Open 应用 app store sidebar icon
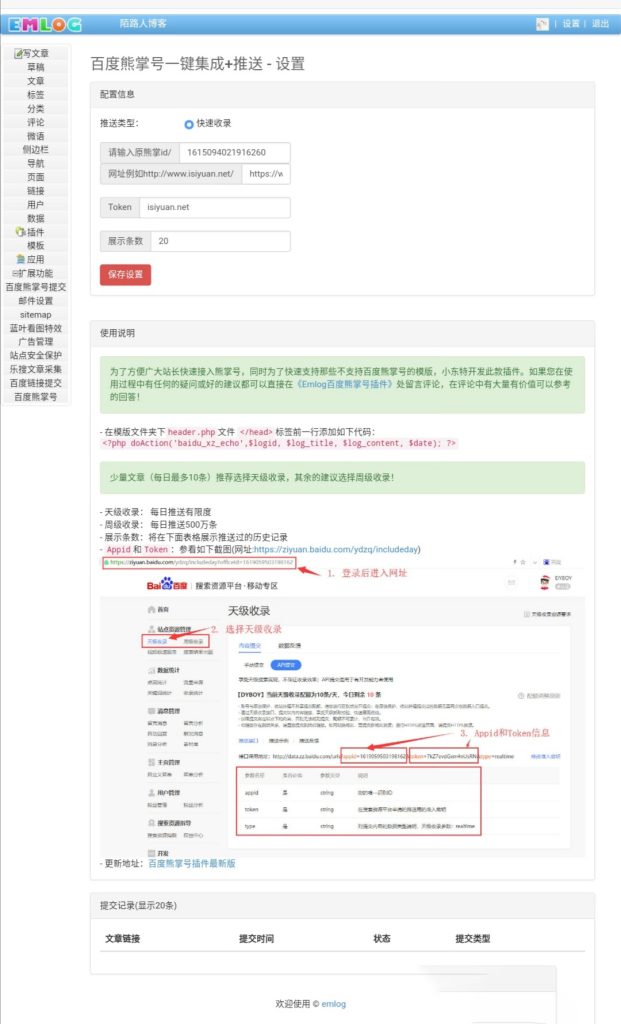Image resolution: width=621 pixels, height=1024 pixels. pyautogui.click(x=22, y=259)
